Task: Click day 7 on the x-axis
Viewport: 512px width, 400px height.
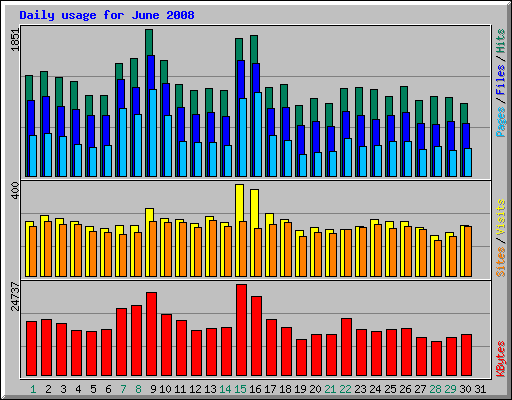Action: pos(123,389)
